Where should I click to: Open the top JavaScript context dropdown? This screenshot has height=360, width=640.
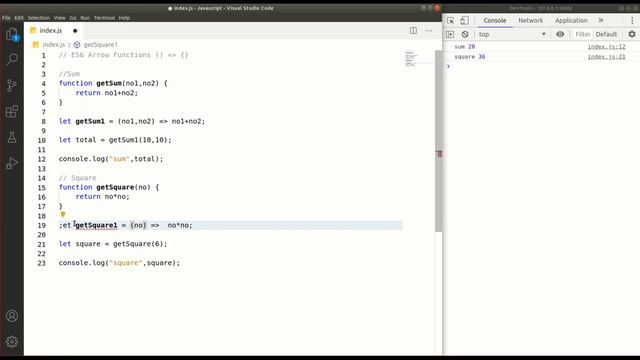512,34
